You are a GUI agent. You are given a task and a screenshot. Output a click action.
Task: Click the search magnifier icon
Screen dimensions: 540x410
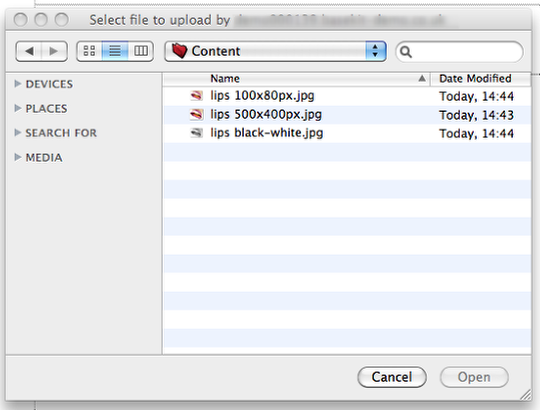(x=406, y=52)
